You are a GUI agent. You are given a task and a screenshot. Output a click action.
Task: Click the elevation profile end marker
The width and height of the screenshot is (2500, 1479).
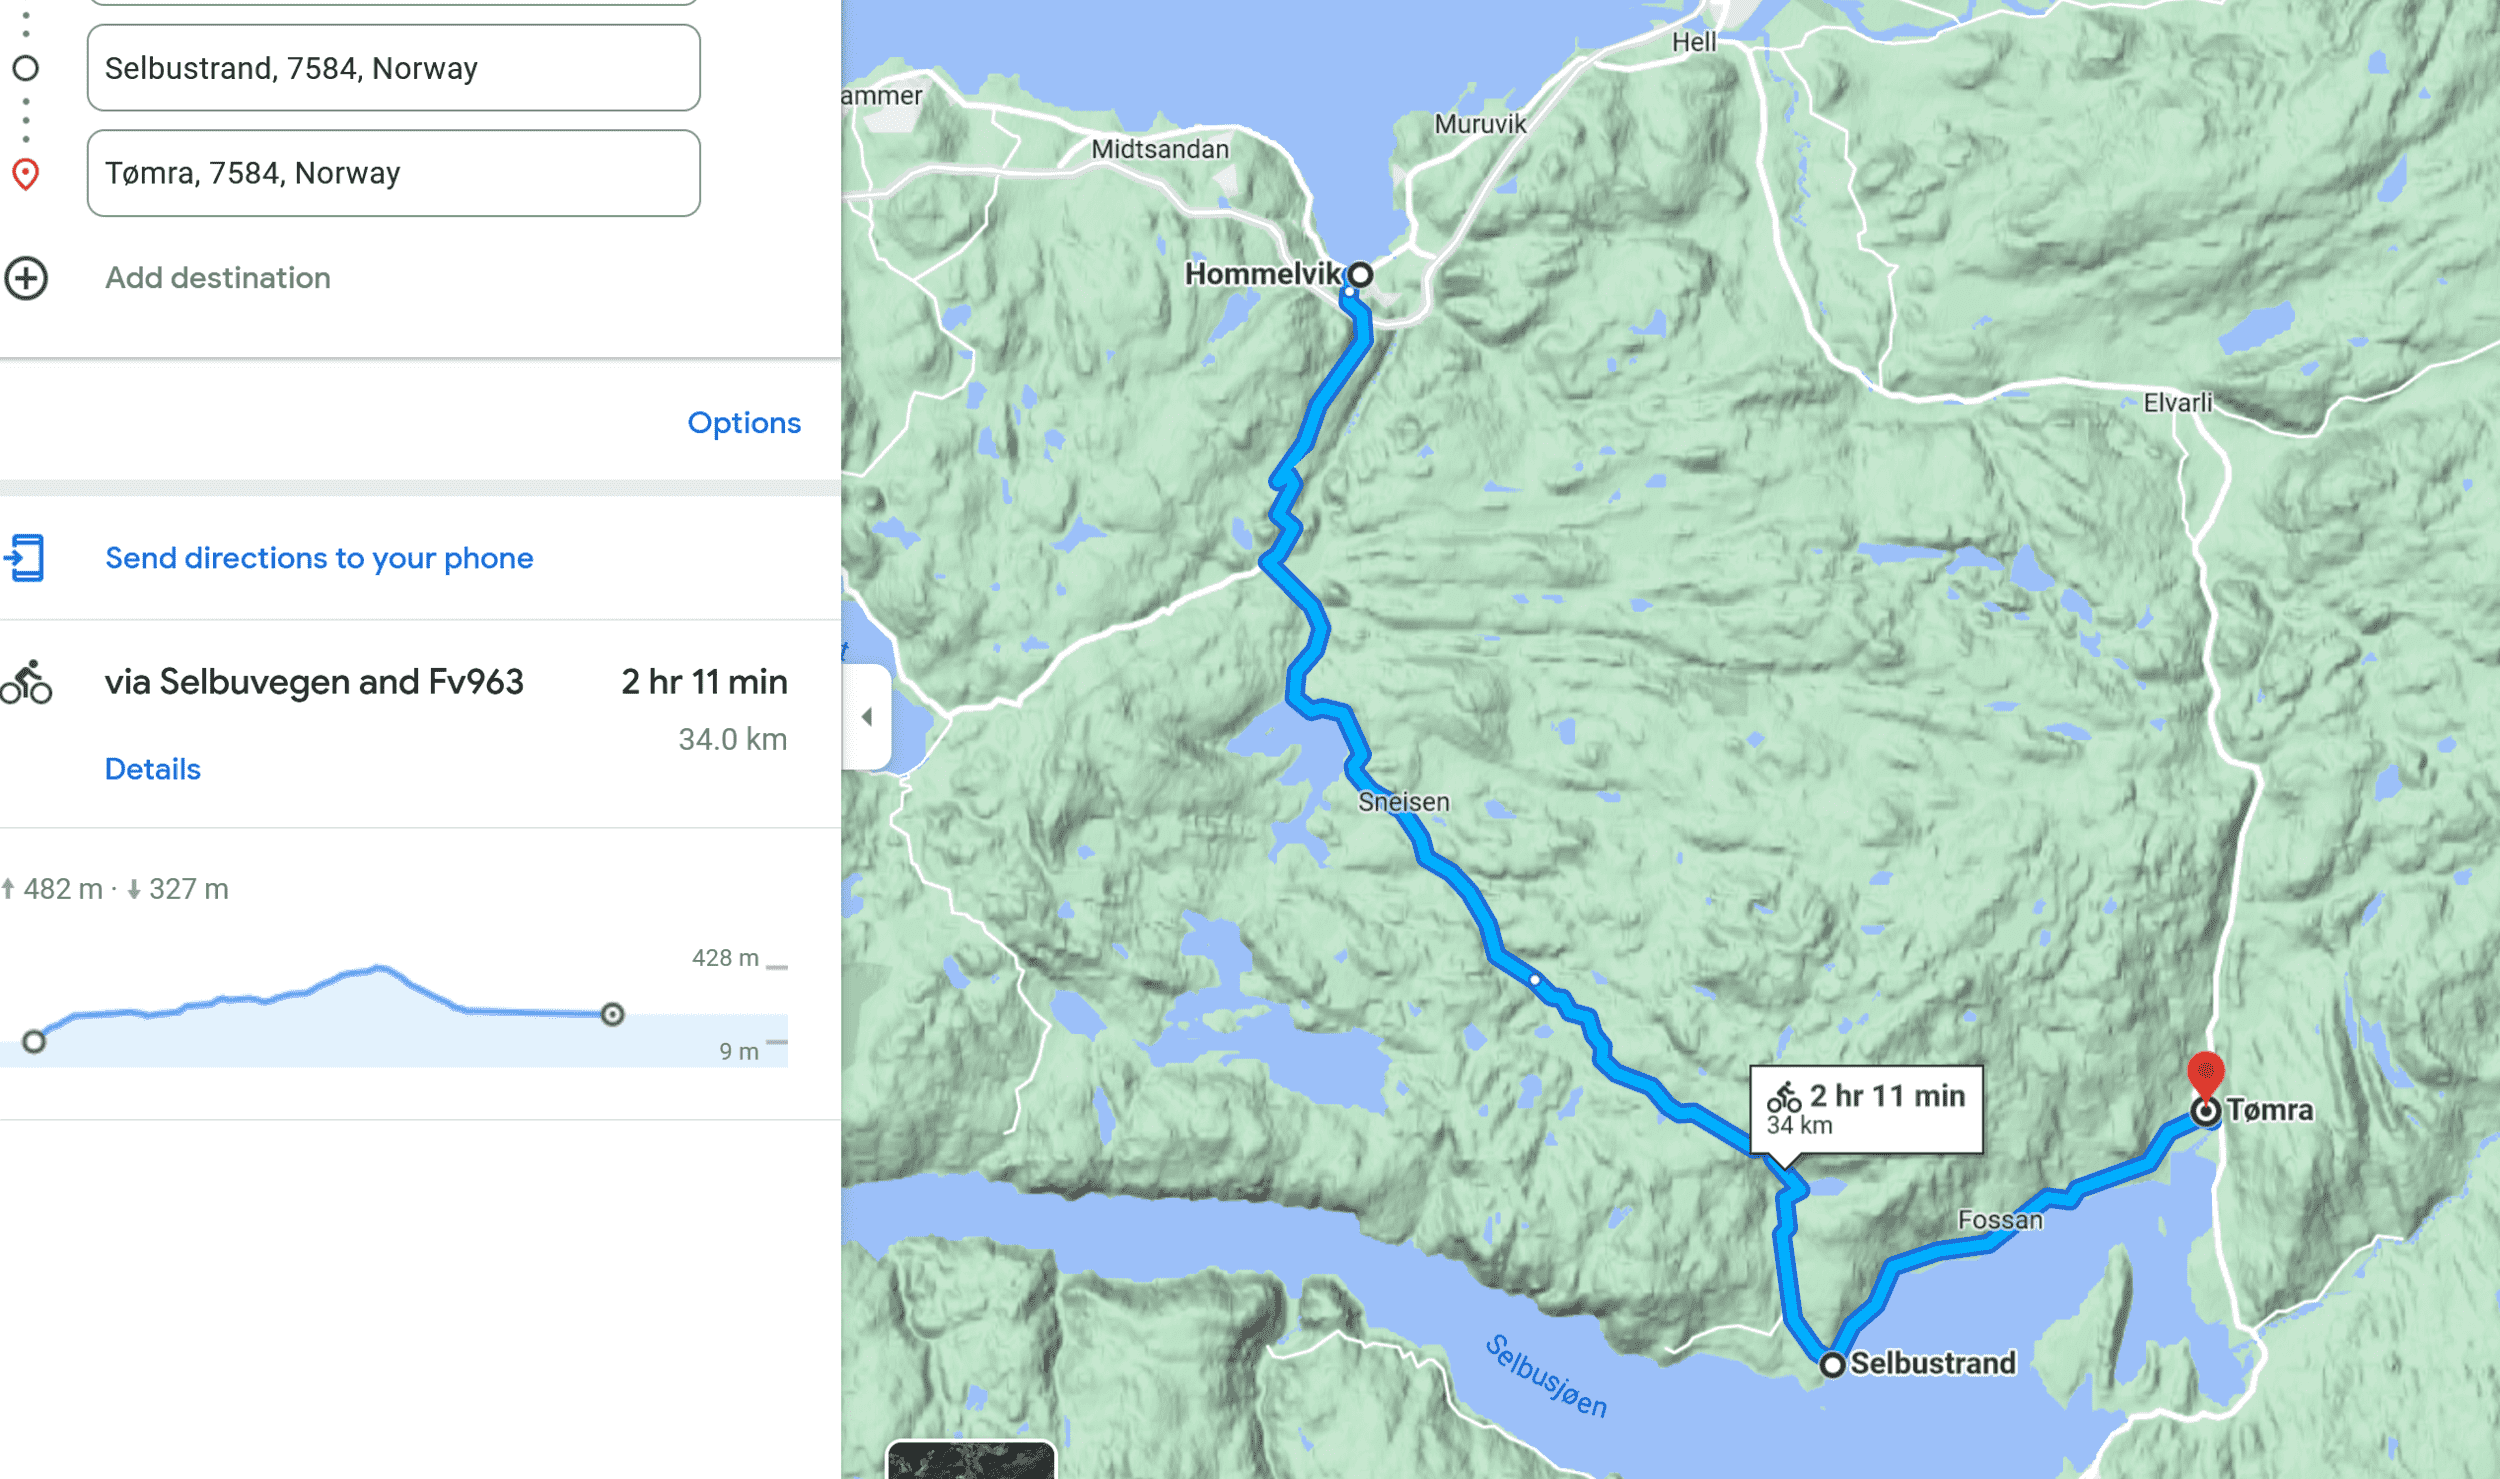click(x=612, y=1015)
